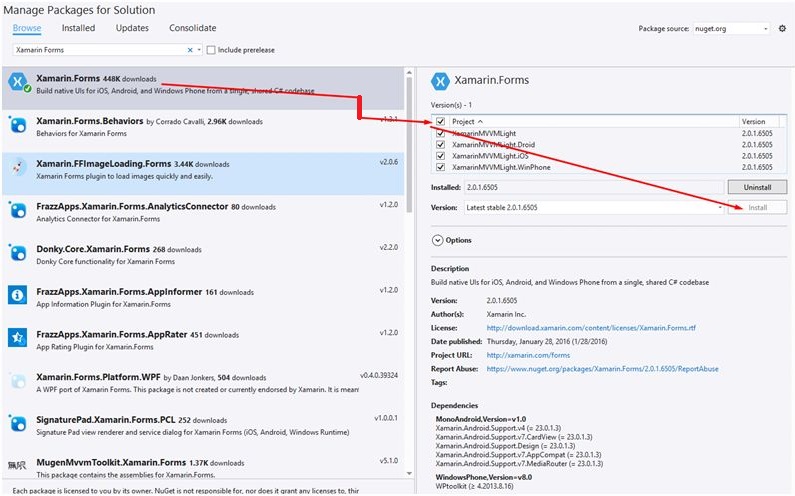The height and width of the screenshot is (496, 795).
Task: Select the Donky.Core.Xamarin.Forms title
Action: click(93, 249)
